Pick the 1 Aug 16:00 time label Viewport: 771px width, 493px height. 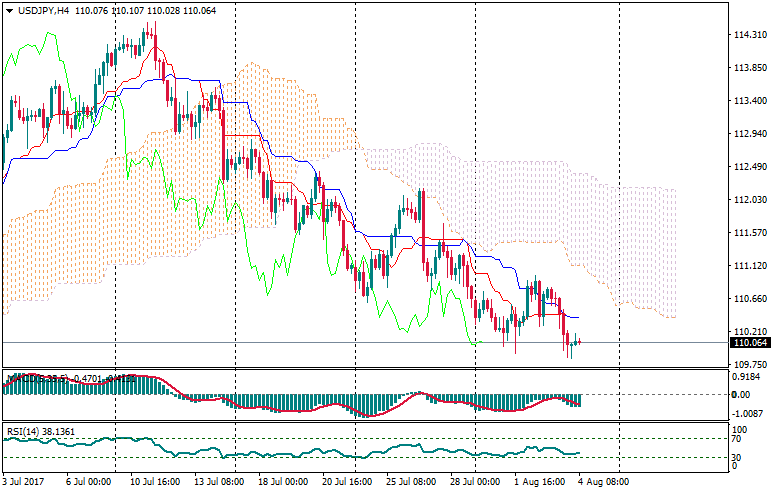538,482
